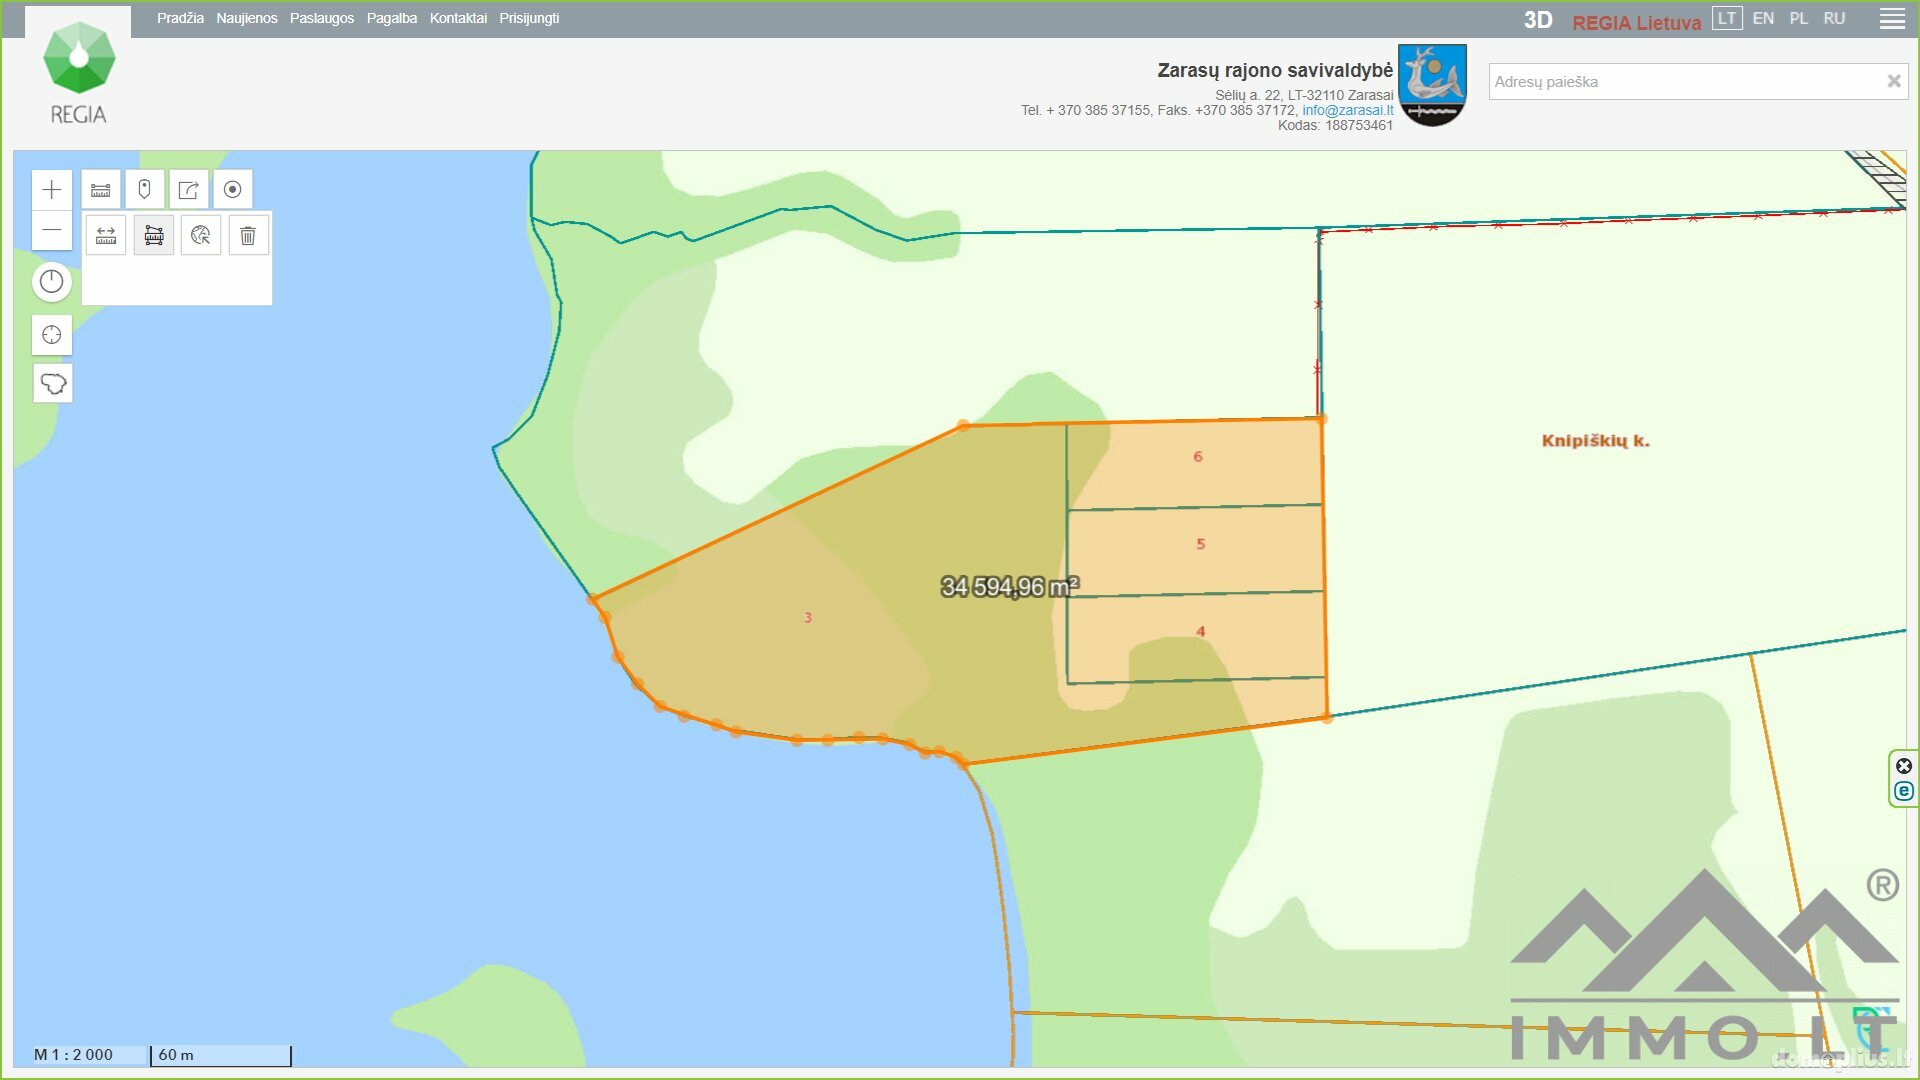Image resolution: width=1920 pixels, height=1080 pixels.
Task: Open the hamburger menu
Action: (x=1892, y=19)
